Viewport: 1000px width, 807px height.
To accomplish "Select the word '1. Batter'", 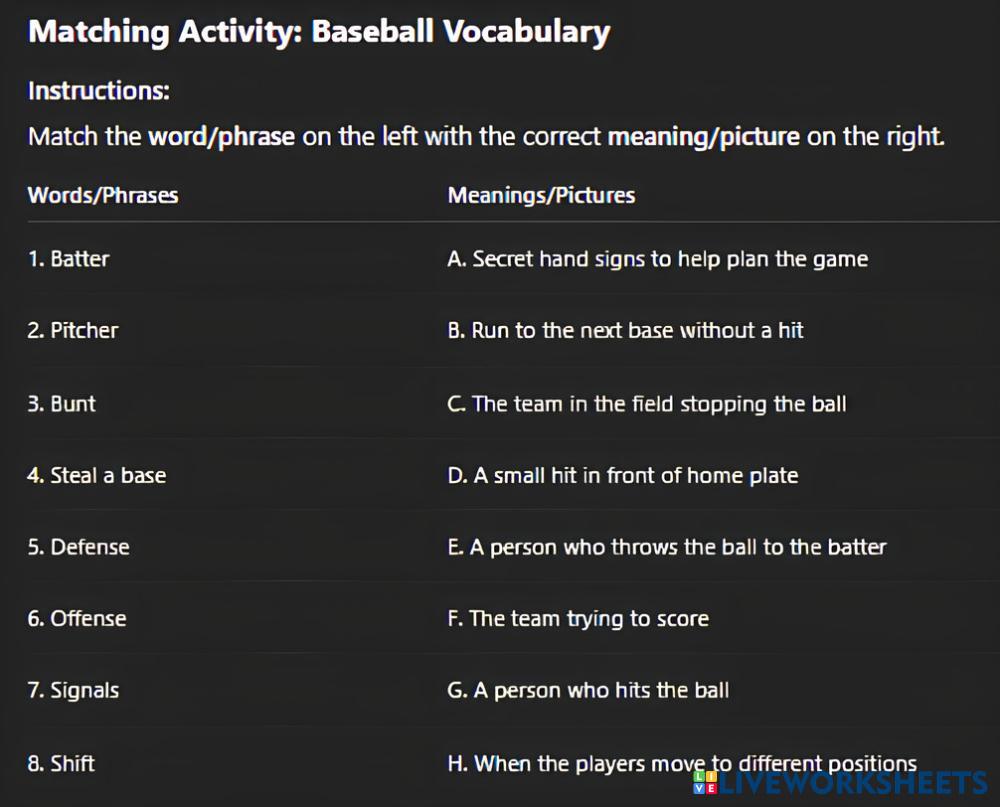I will click(68, 259).
